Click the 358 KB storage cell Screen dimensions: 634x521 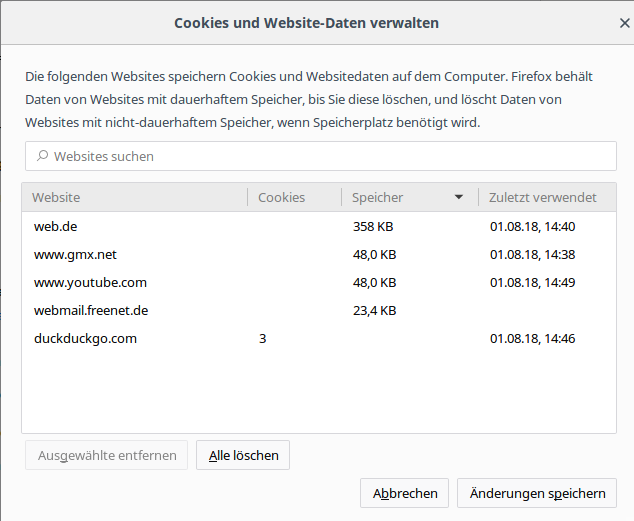tap(373, 227)
